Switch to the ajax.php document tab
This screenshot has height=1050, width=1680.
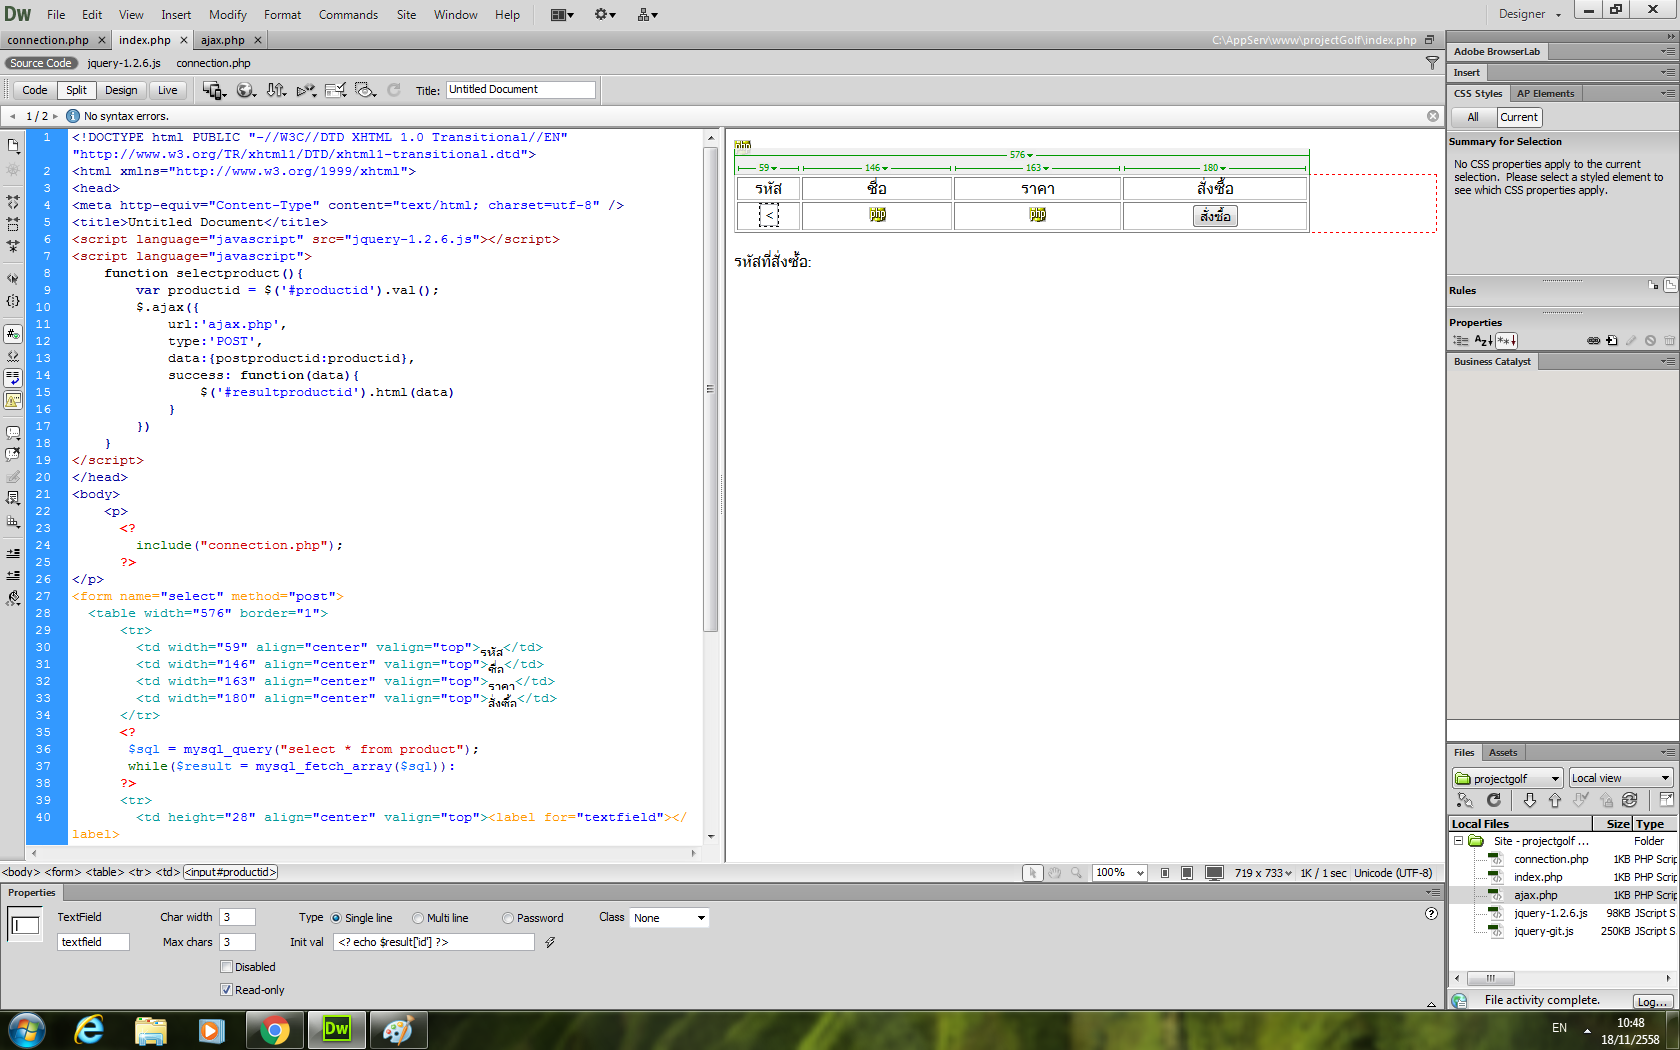[223, 40]
